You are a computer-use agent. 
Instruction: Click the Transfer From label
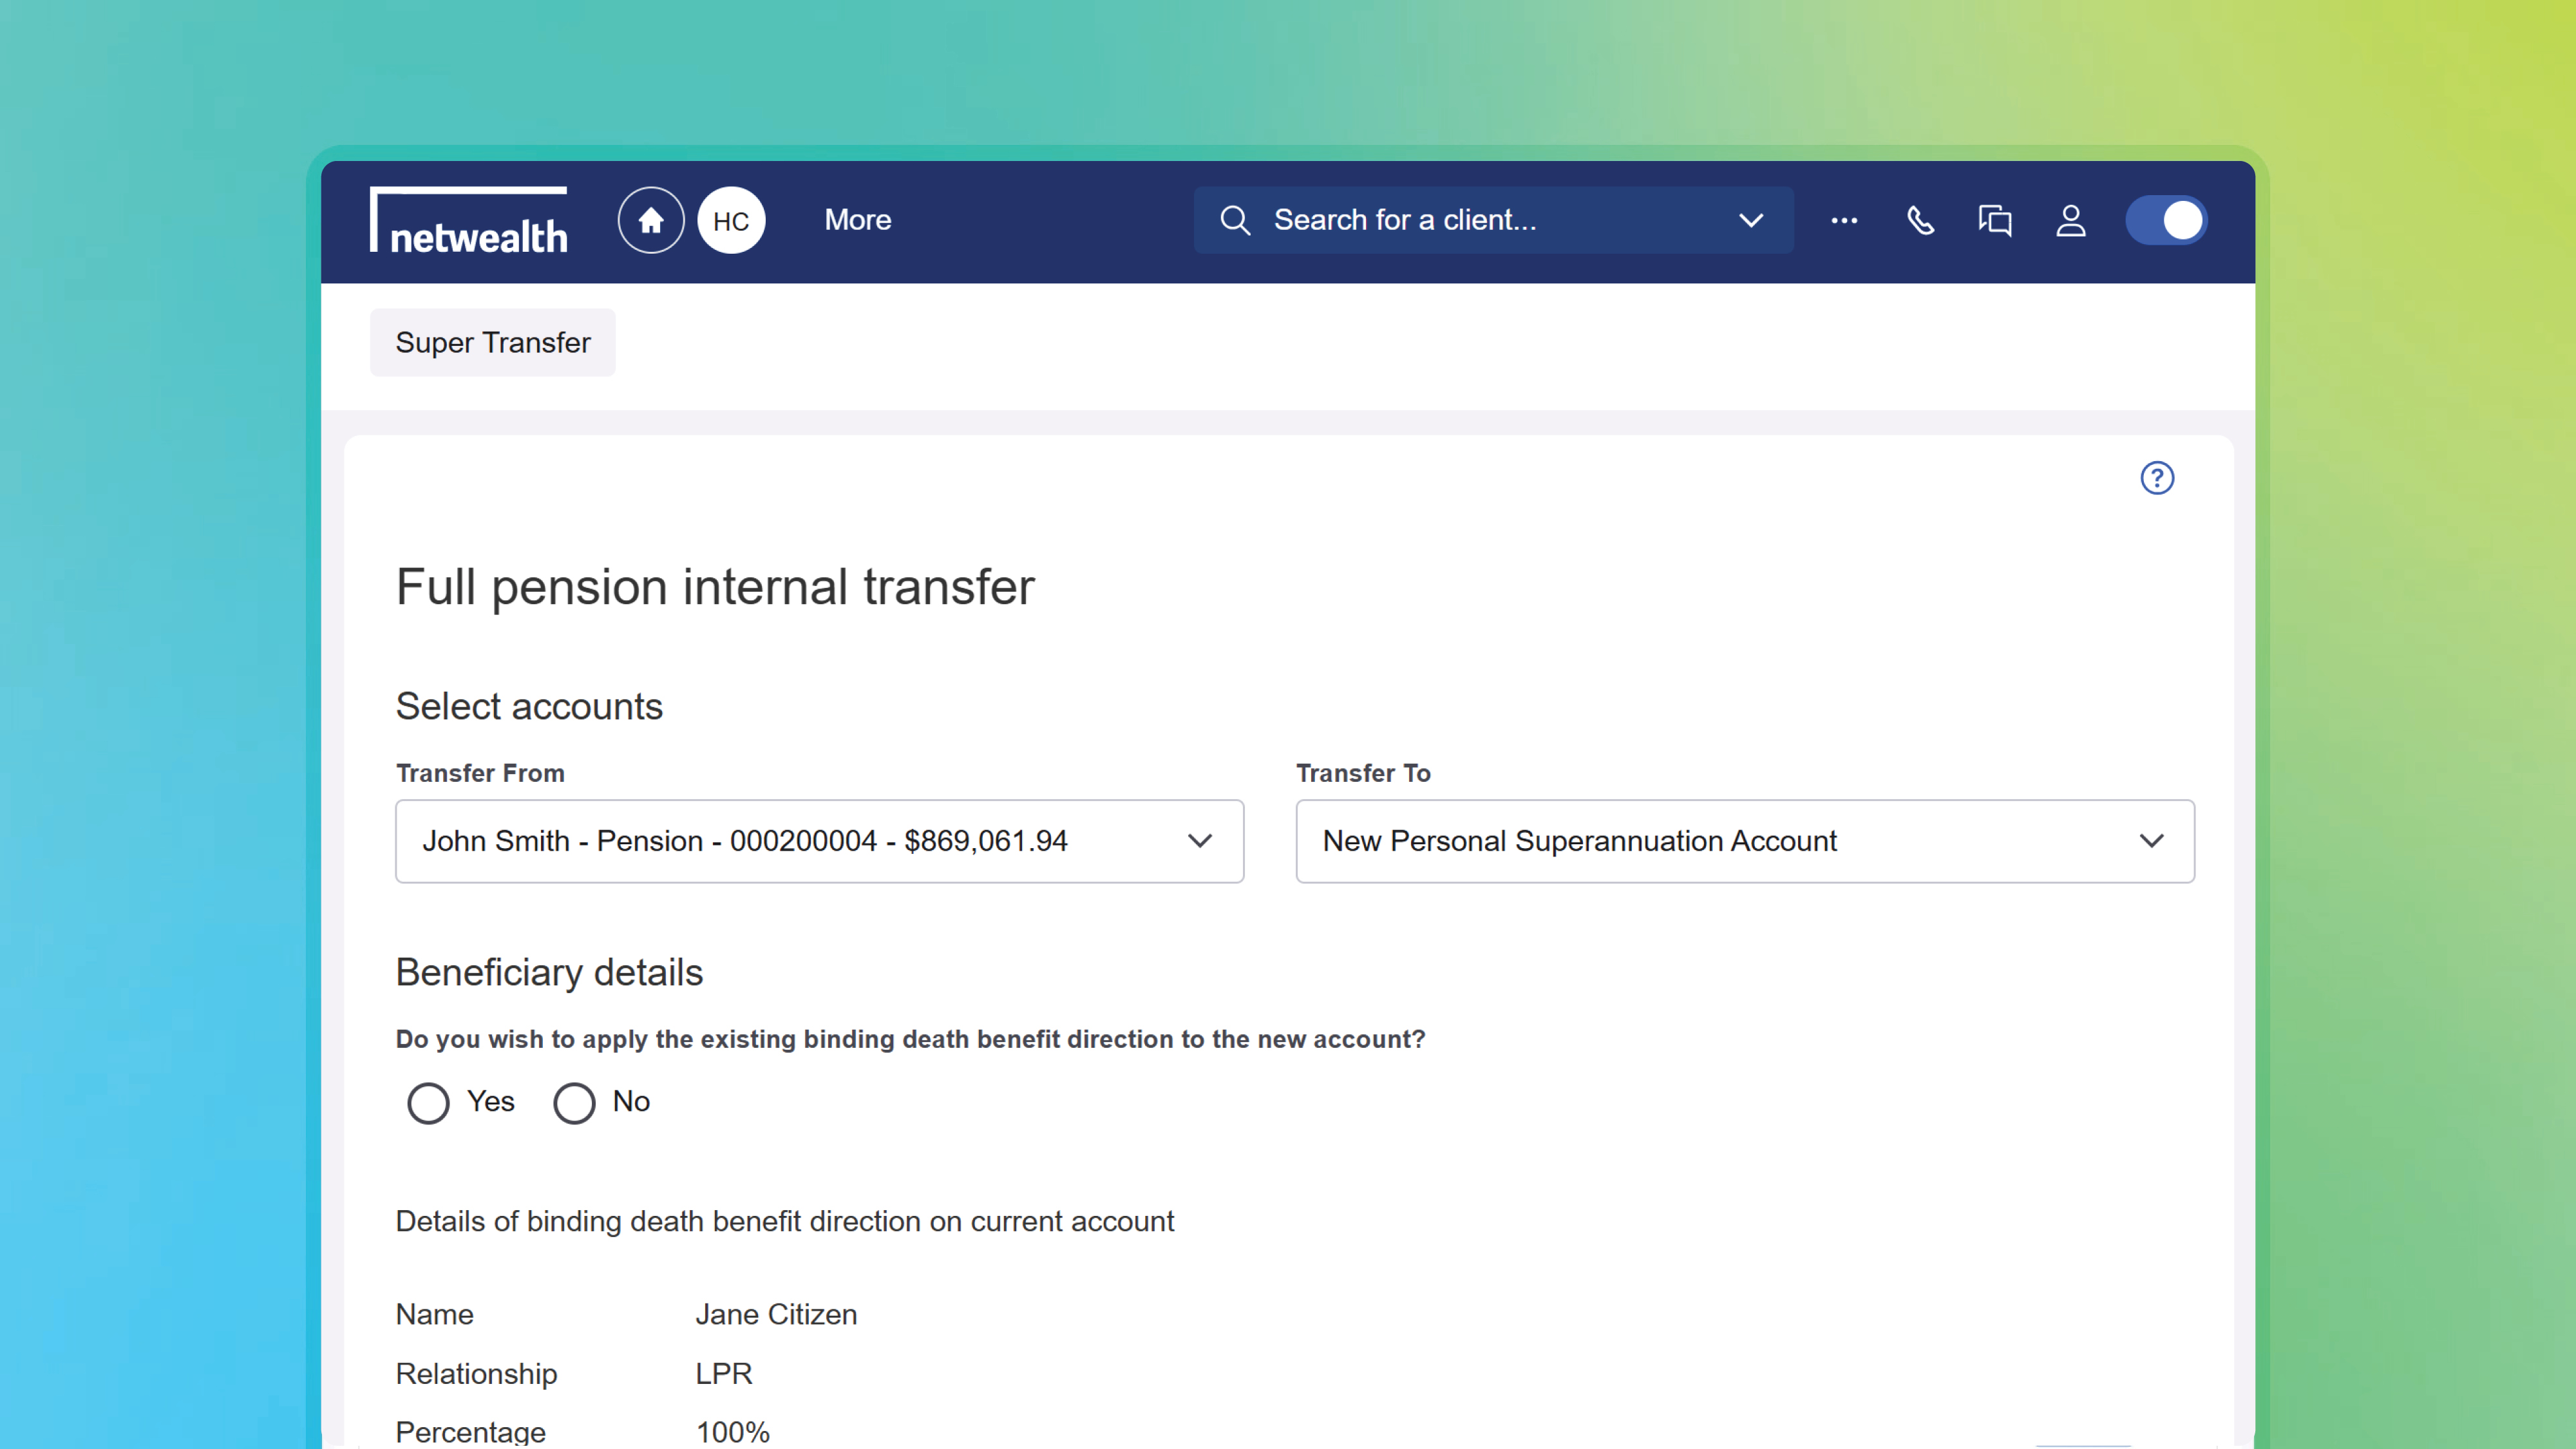(x=480, y=773)
